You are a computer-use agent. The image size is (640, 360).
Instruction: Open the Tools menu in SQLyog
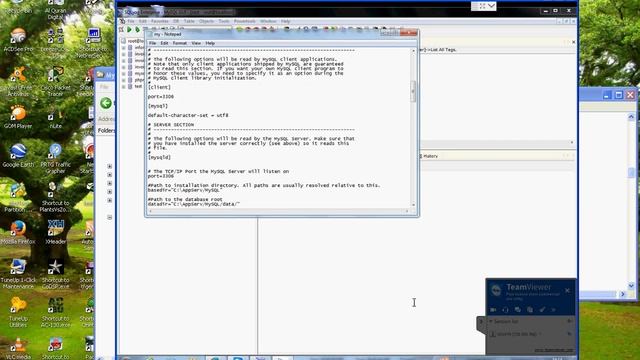pyautogui.click(x=224, y=21)
